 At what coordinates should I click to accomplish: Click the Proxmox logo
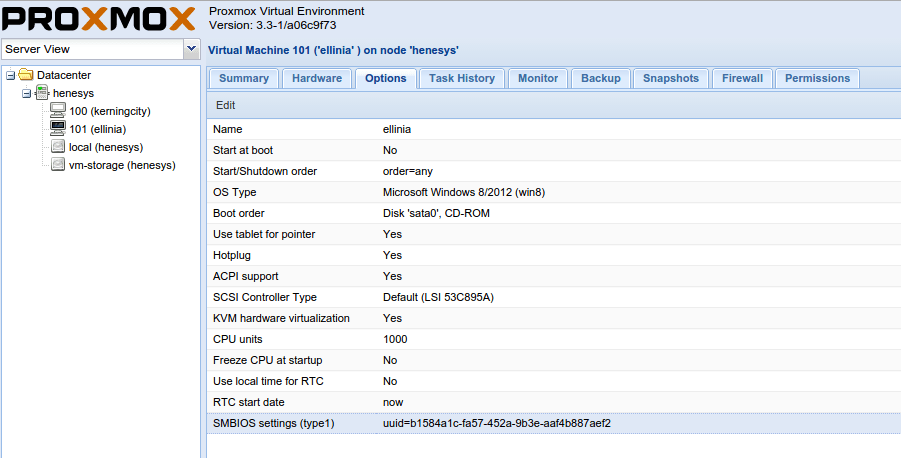click(x=99, y=19)
